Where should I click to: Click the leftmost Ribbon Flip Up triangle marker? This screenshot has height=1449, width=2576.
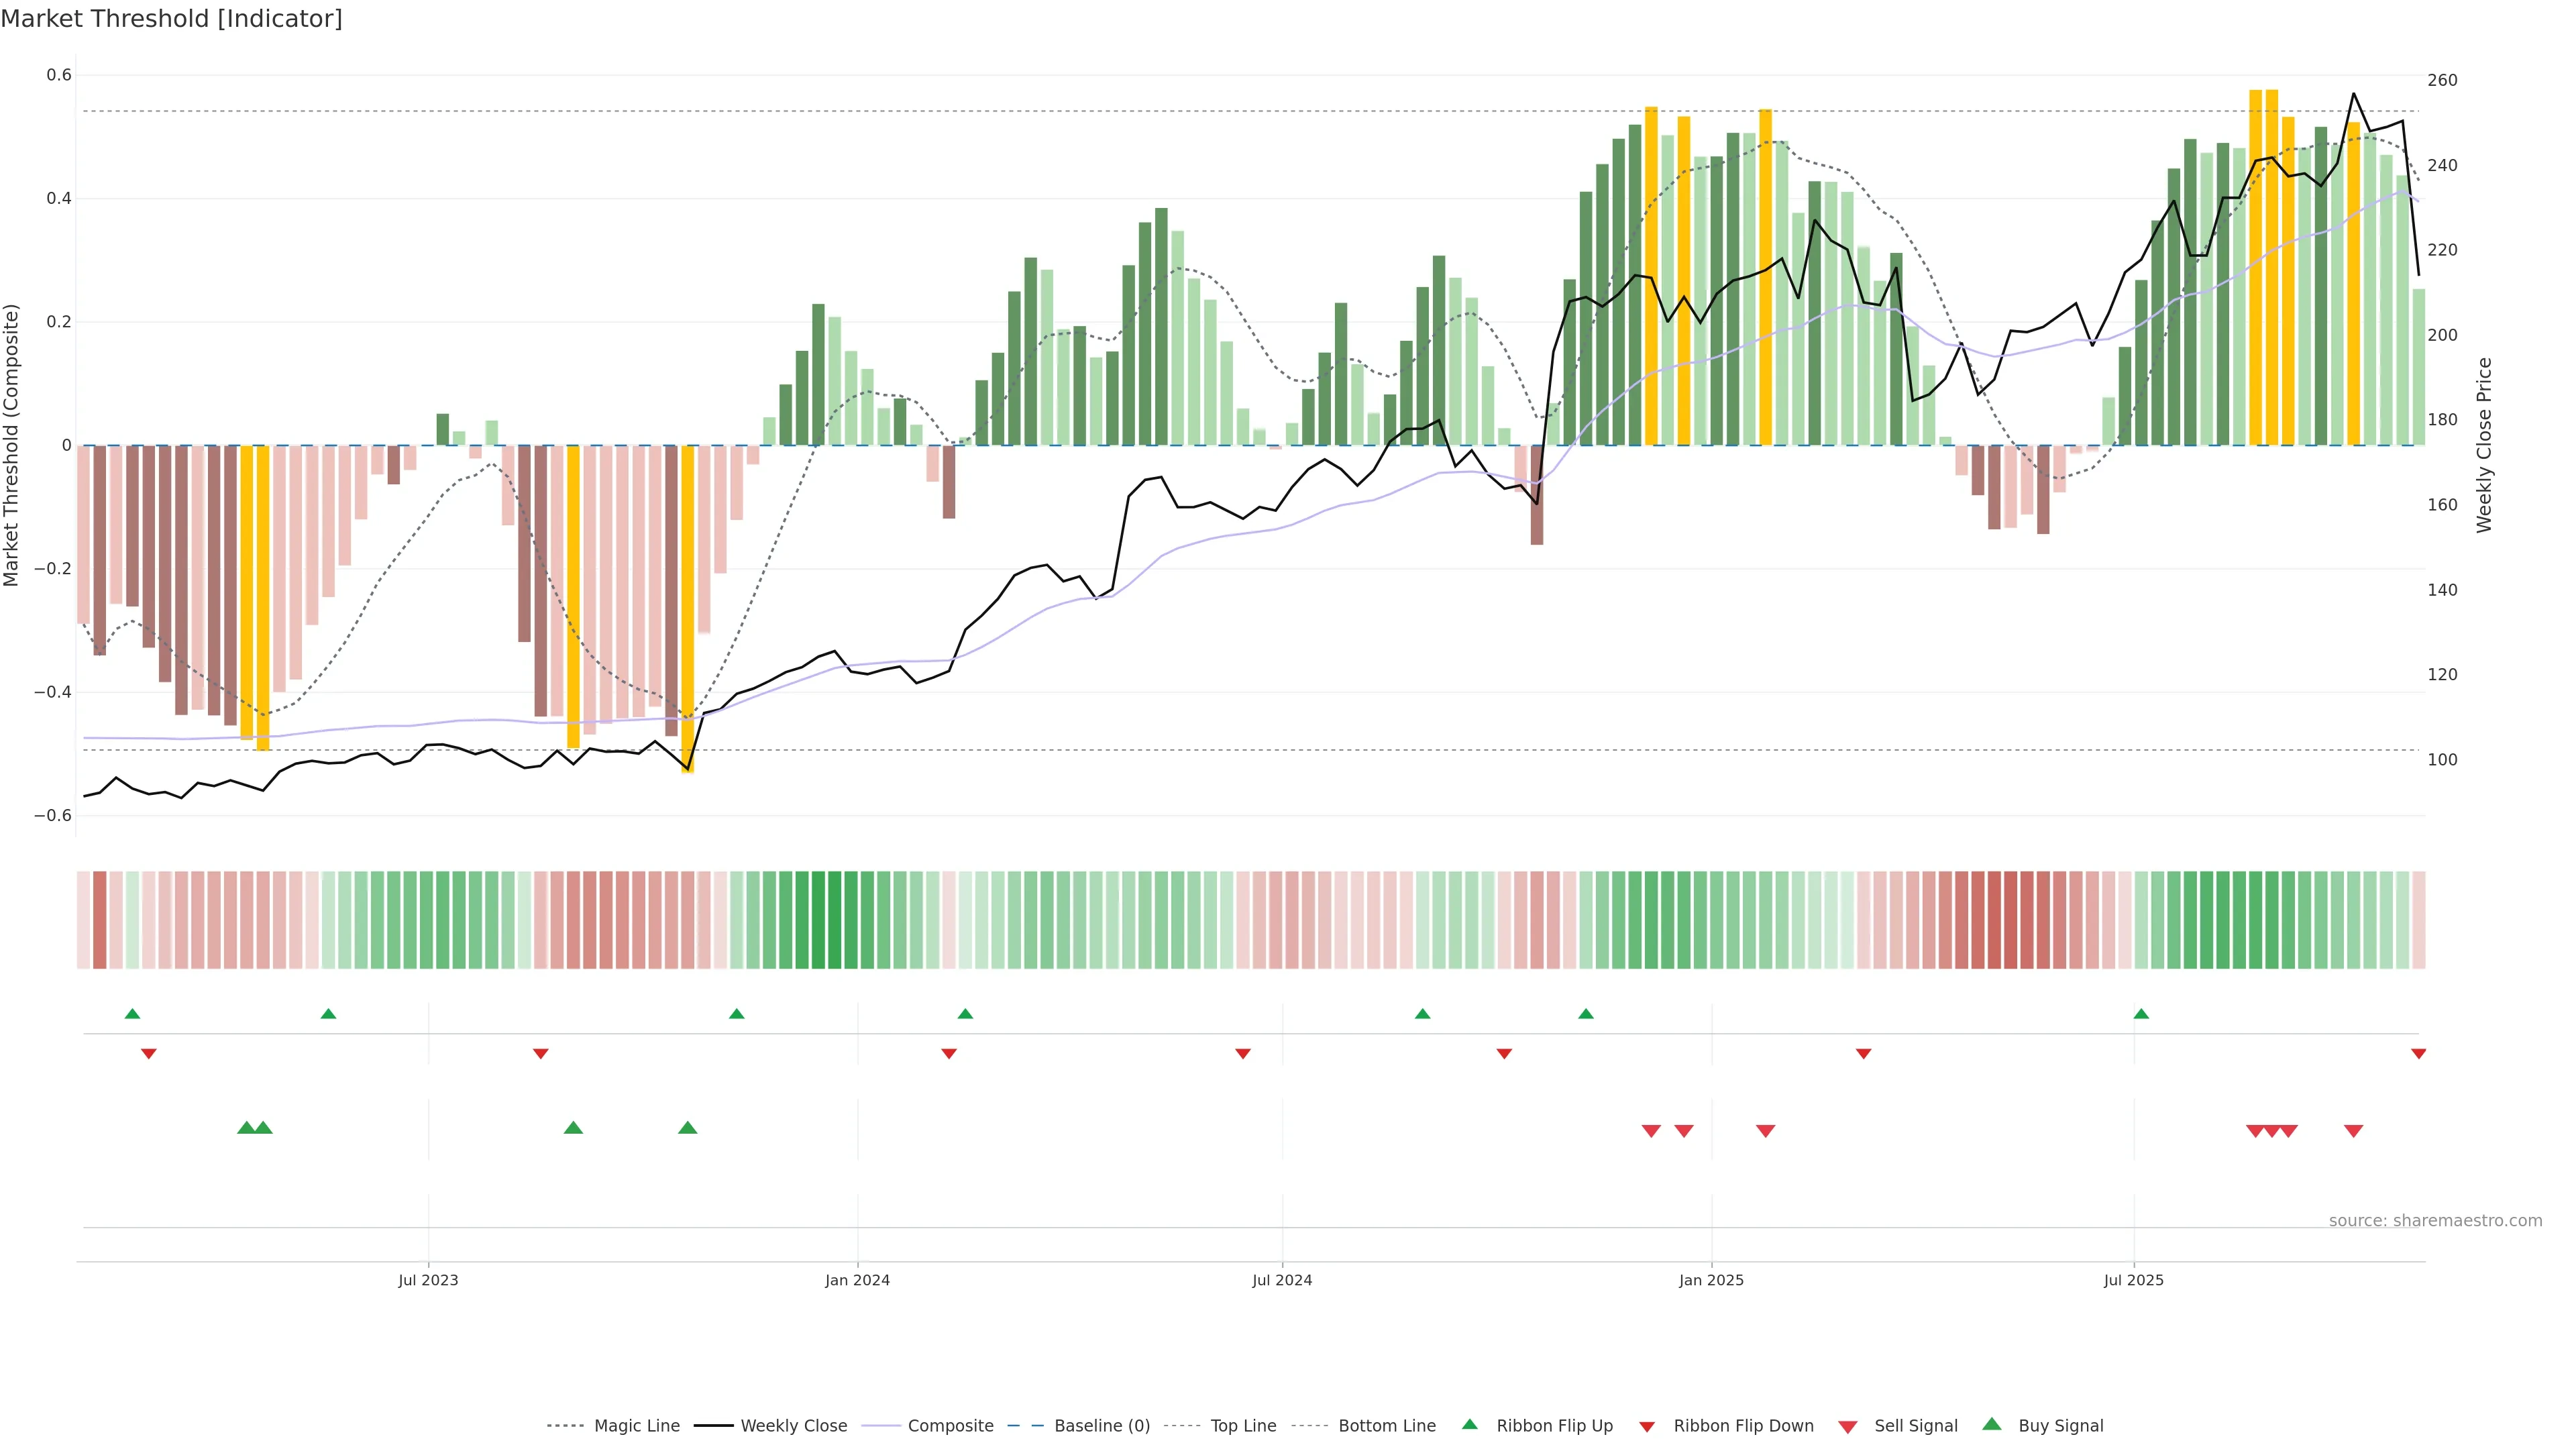point(132,1014)
